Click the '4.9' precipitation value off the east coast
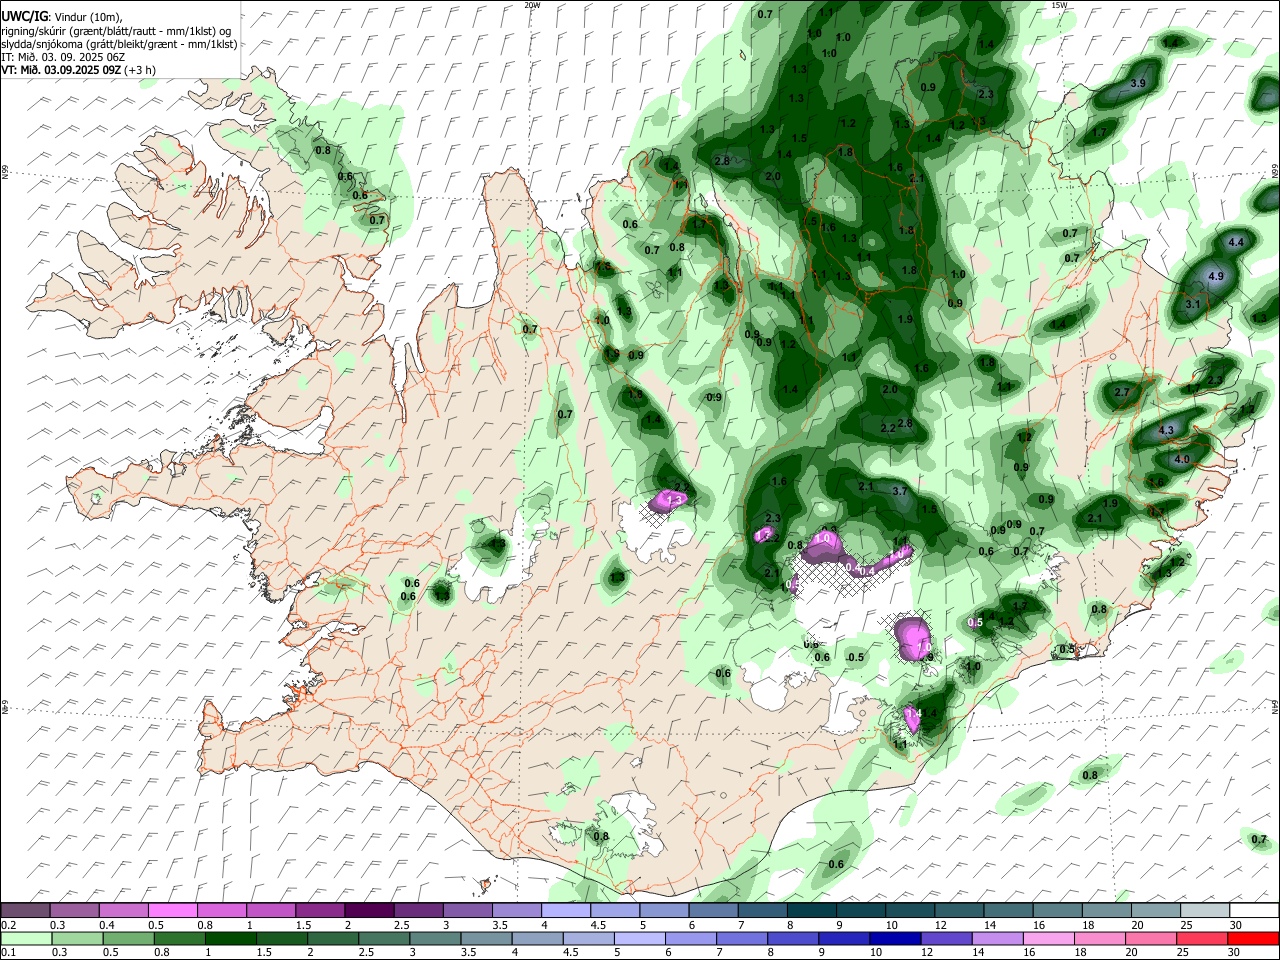The height and width of the screenshot is (960, 1280). point(1216,276)
